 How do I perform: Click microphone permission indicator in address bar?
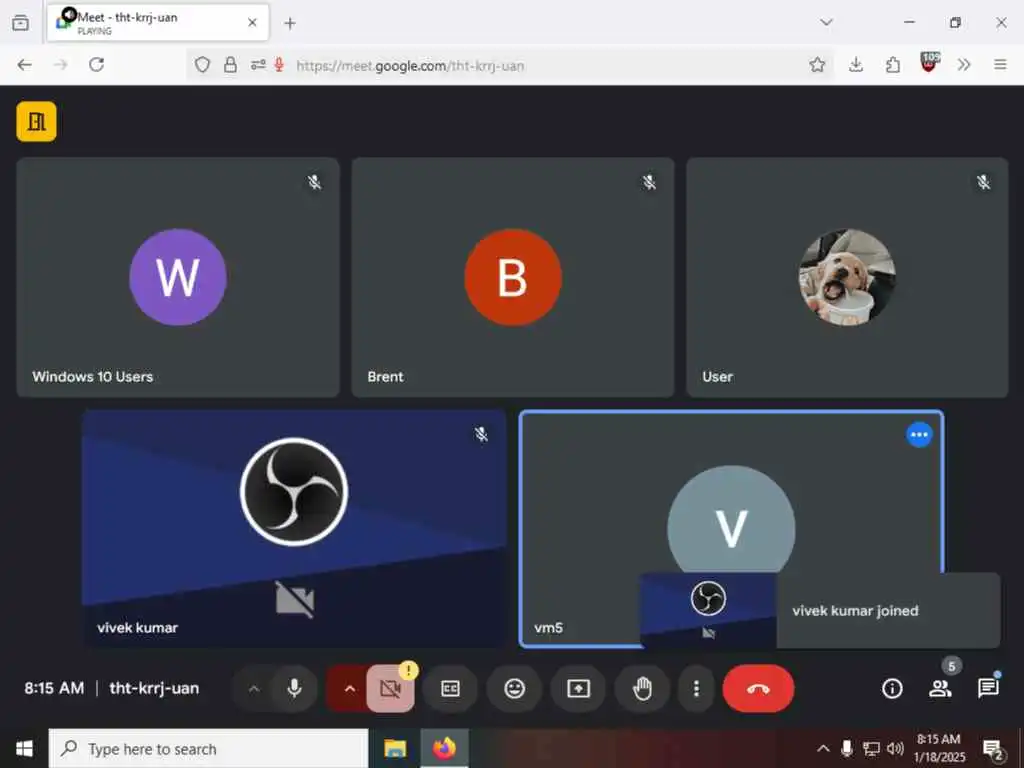point(279,65)
